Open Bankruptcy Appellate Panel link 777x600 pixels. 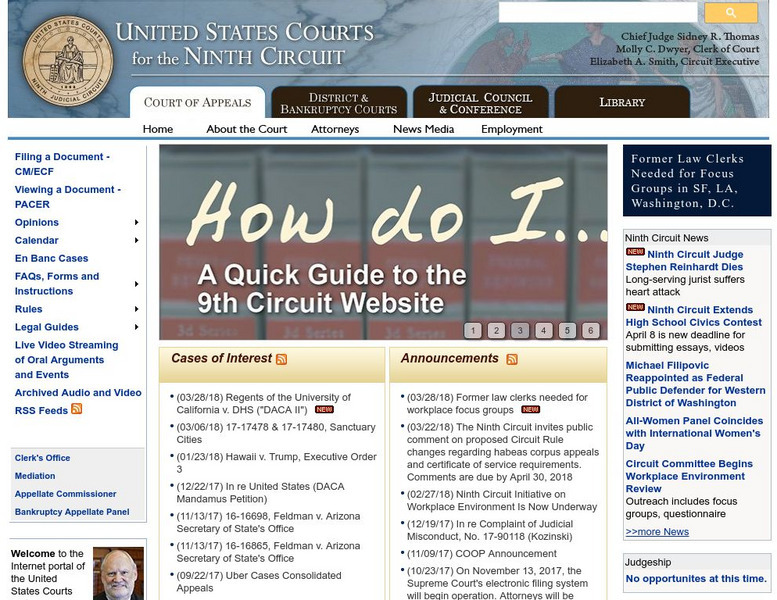72,512
